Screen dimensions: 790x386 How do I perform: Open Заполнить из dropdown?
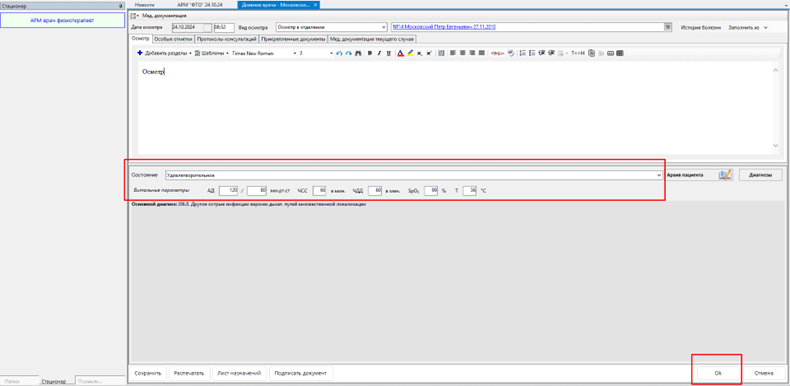pyautogui.click(x=748, y=27)
